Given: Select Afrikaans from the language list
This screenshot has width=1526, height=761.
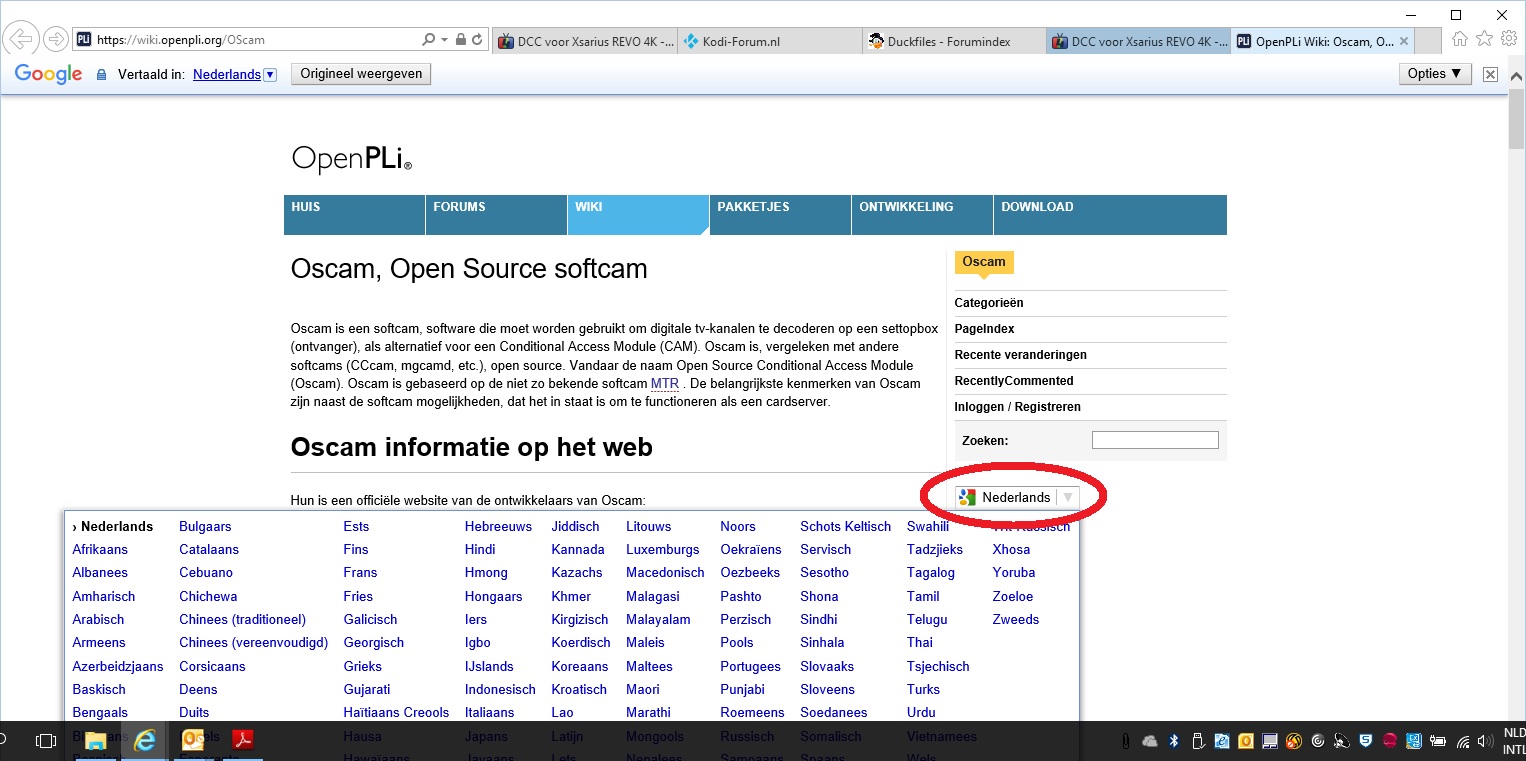Looking at the screenshot, I should coord(100,550).
